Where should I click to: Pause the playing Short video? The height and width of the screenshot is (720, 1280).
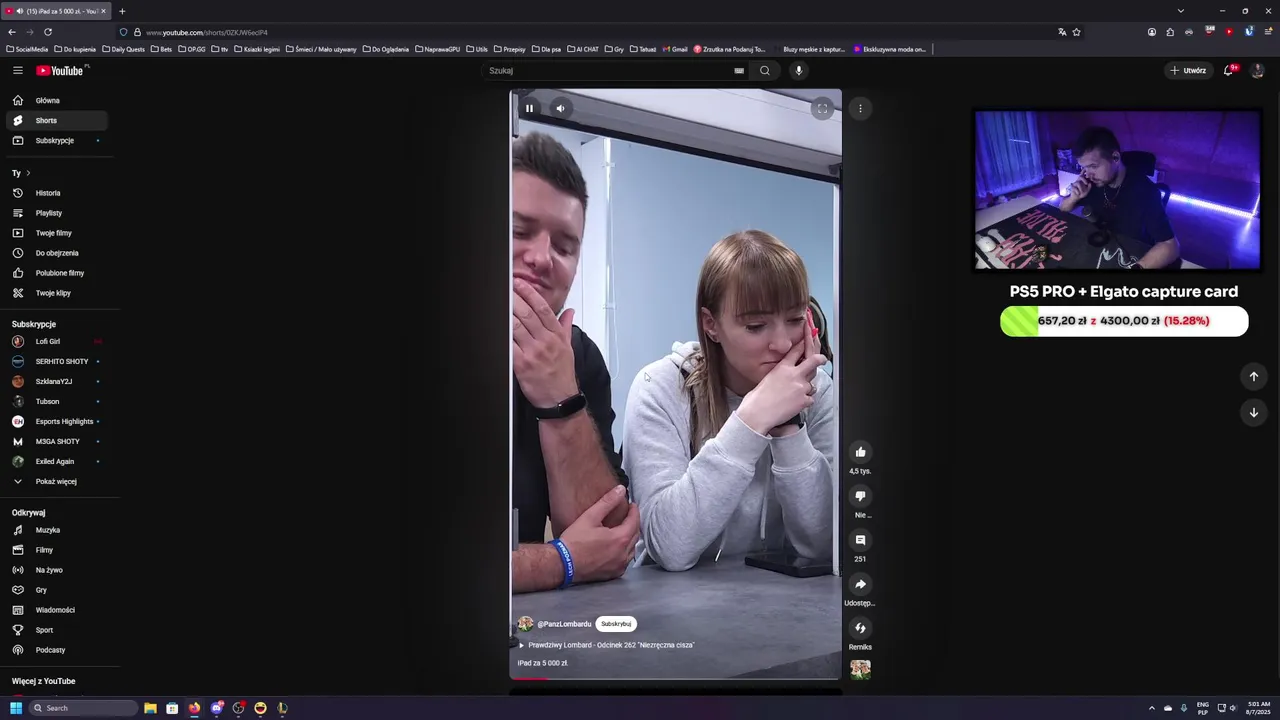(x=529, y=108)
